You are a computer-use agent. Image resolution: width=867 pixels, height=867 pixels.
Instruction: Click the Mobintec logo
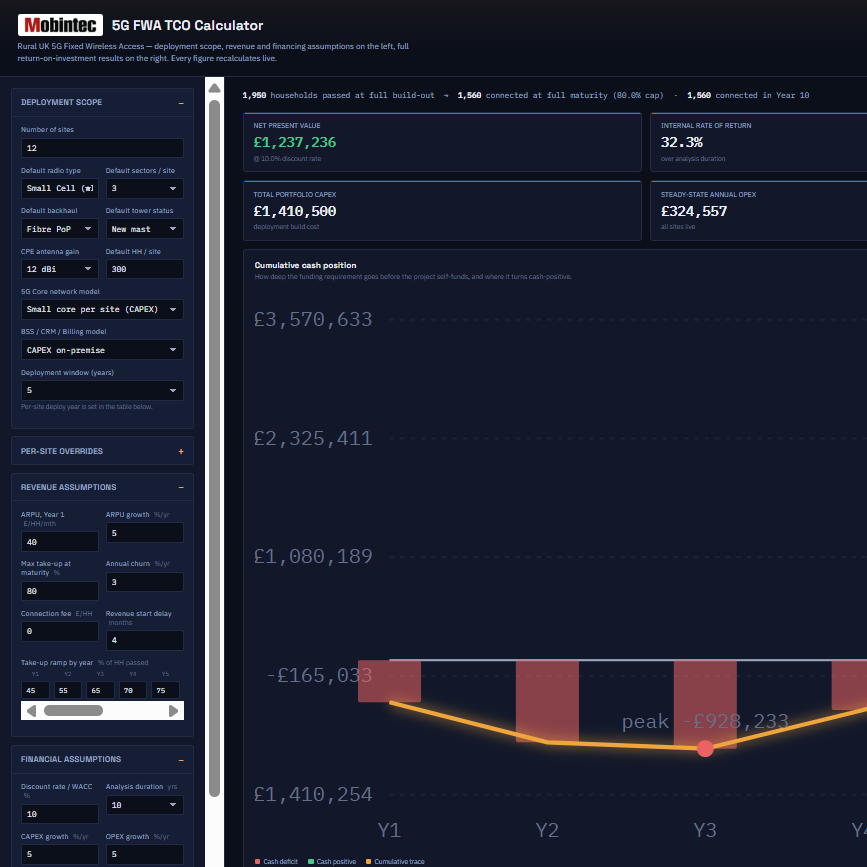pyautogui.click(x=60, y=25)
